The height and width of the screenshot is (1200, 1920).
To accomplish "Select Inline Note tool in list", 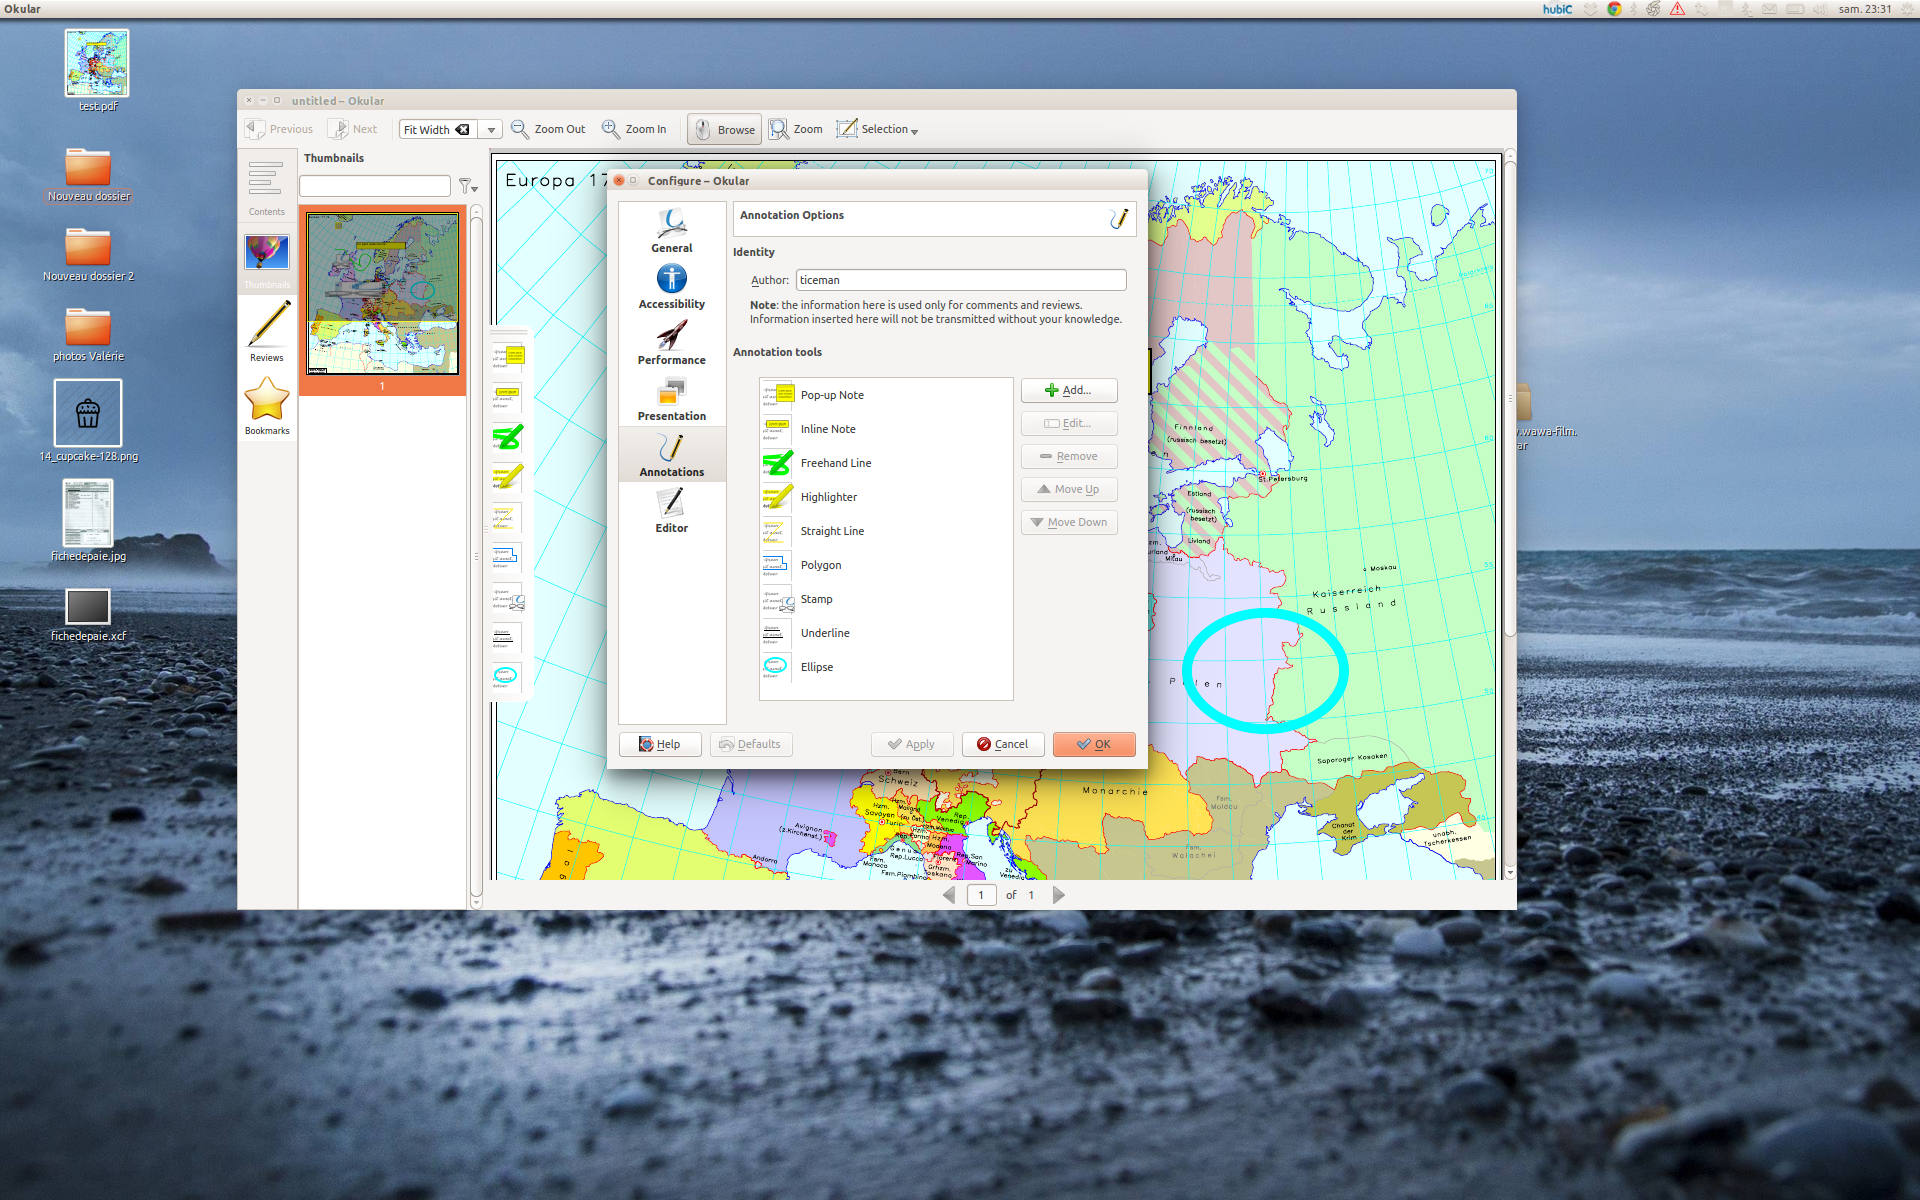I will point(885,429).
